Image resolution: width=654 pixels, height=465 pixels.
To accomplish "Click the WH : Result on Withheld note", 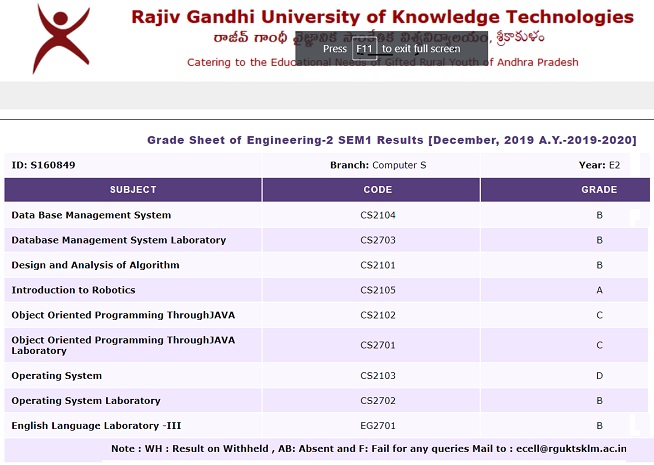I will pyautogui.click(x=206, y=449).
